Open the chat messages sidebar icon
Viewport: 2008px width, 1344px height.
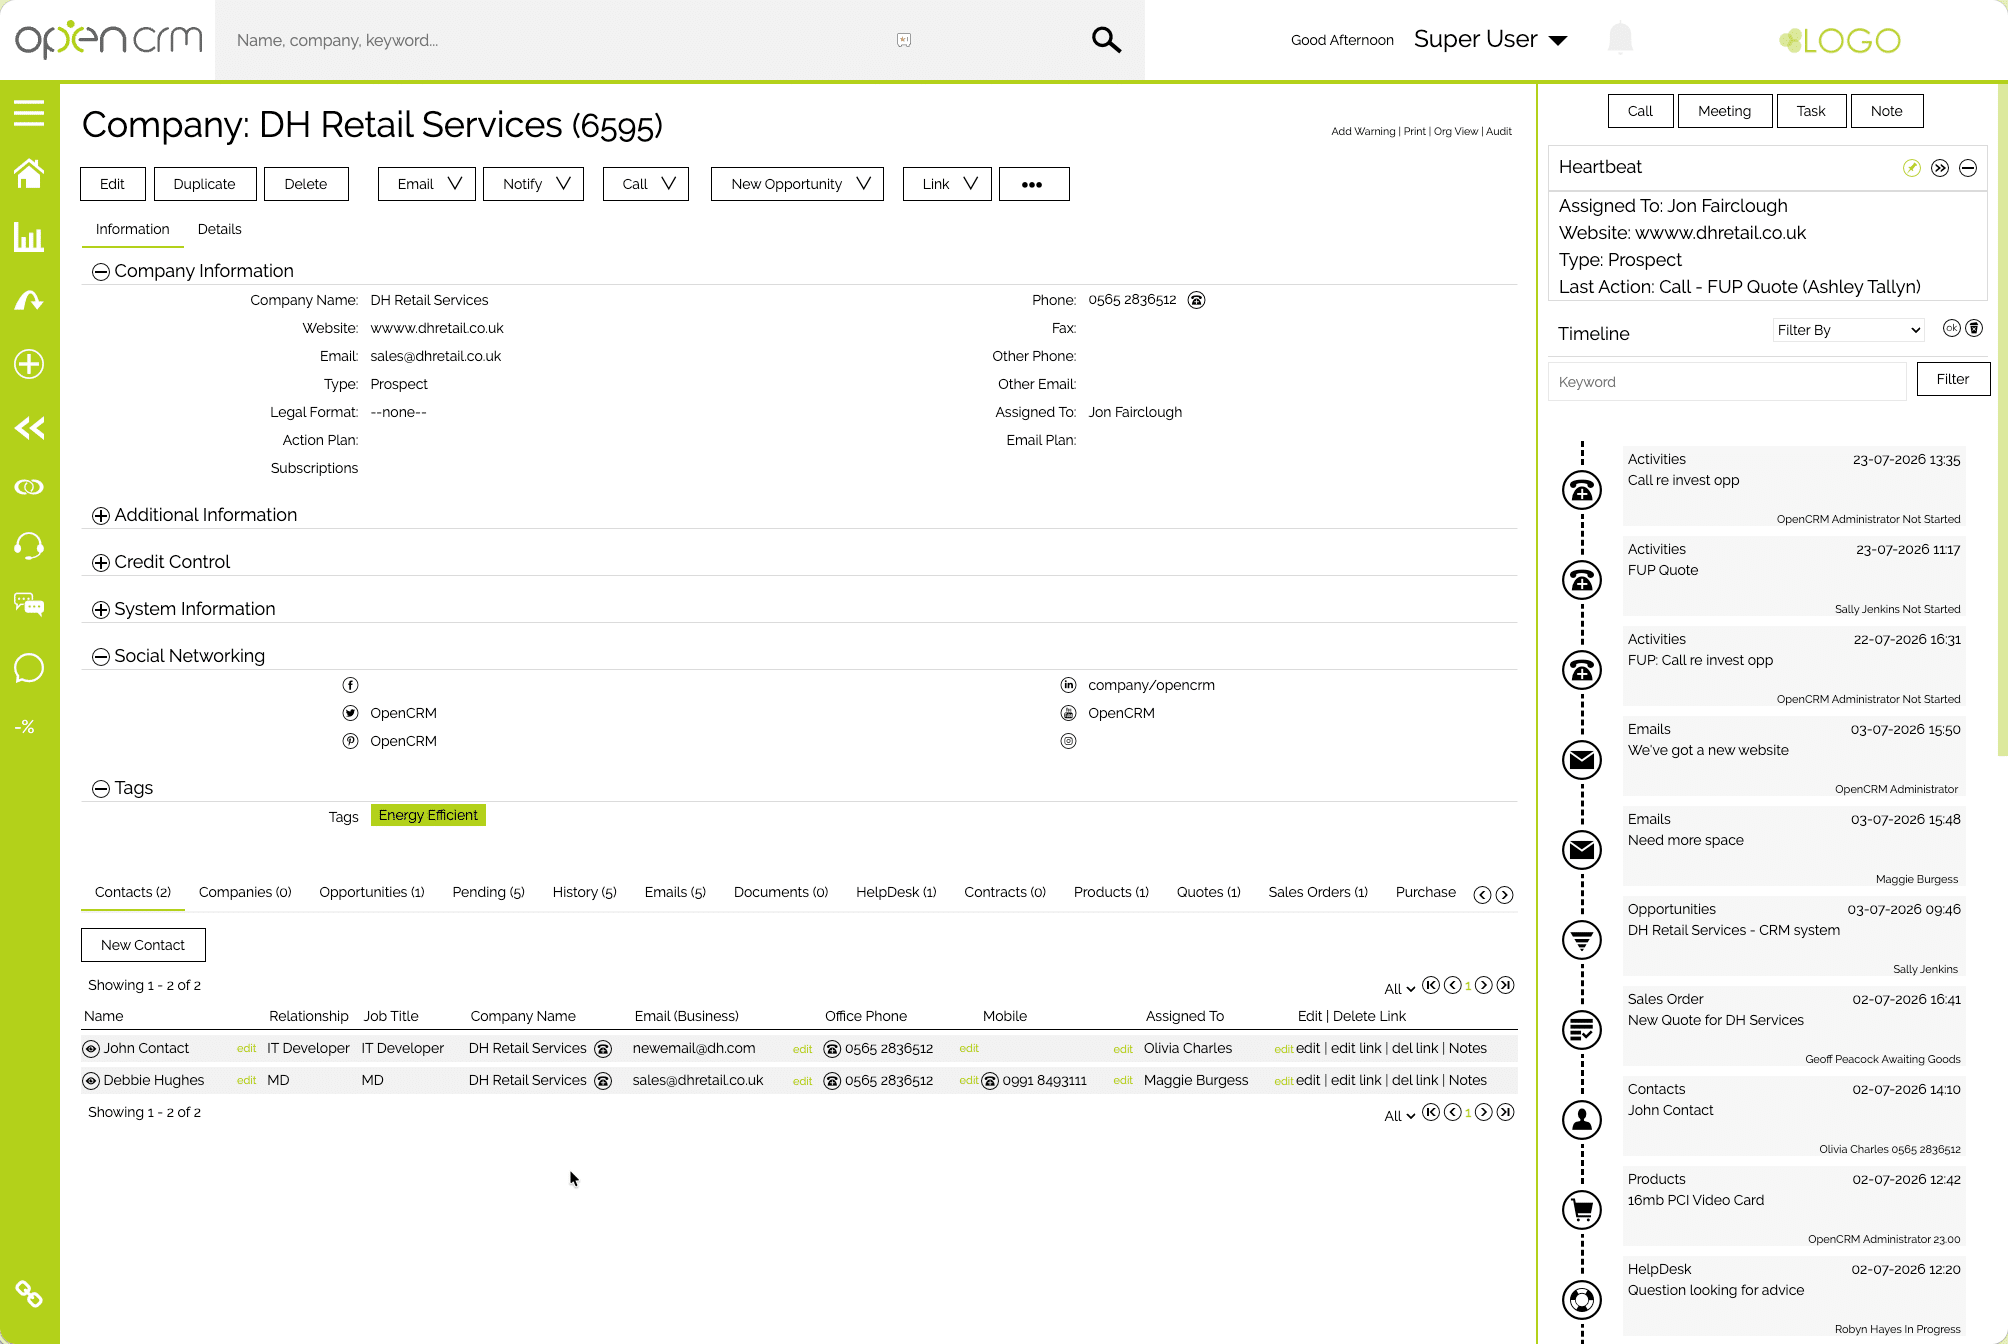[29, 604]
